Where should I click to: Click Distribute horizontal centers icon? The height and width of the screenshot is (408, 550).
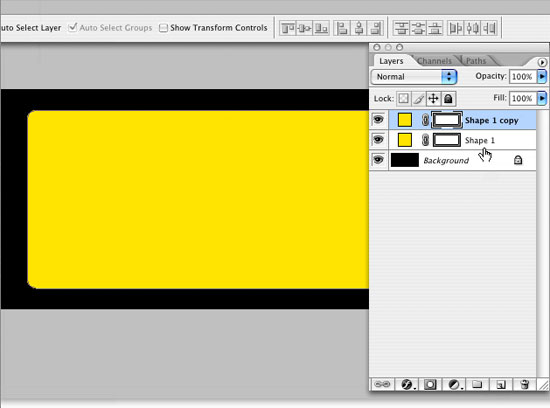tap(472, 28)
